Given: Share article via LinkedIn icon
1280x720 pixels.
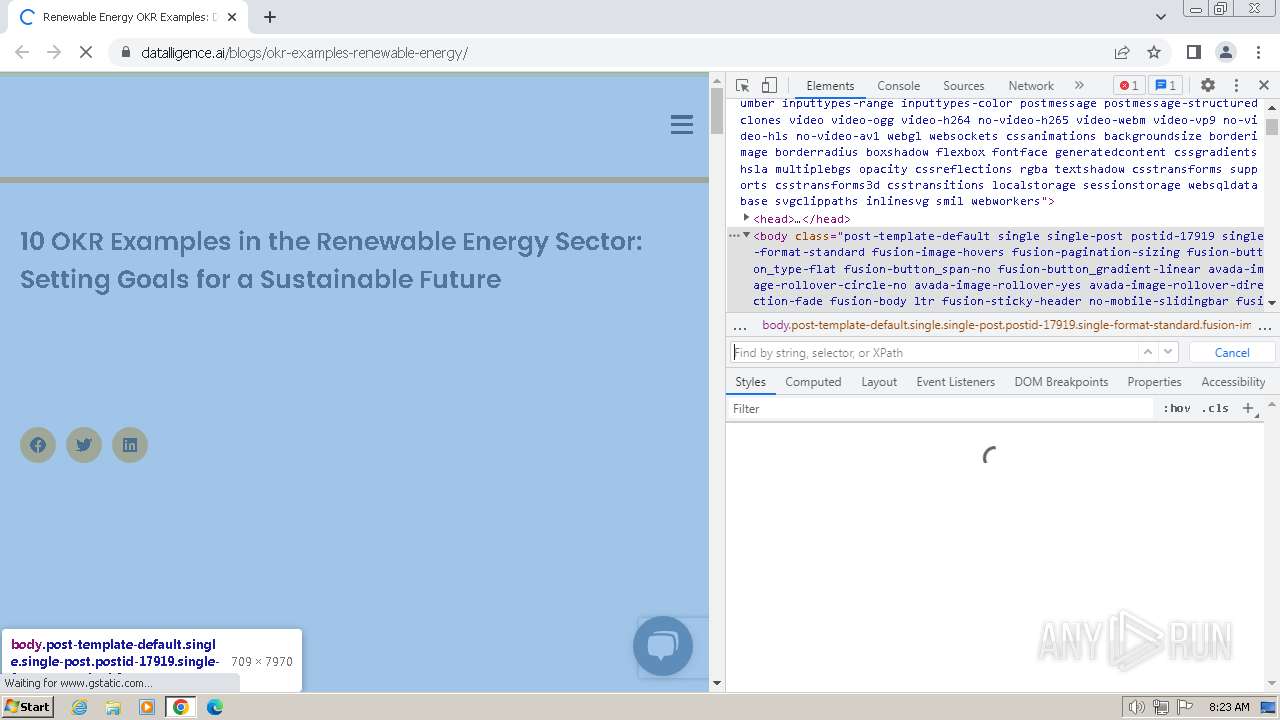Looking at the screenshot, I should coord(130,445).
